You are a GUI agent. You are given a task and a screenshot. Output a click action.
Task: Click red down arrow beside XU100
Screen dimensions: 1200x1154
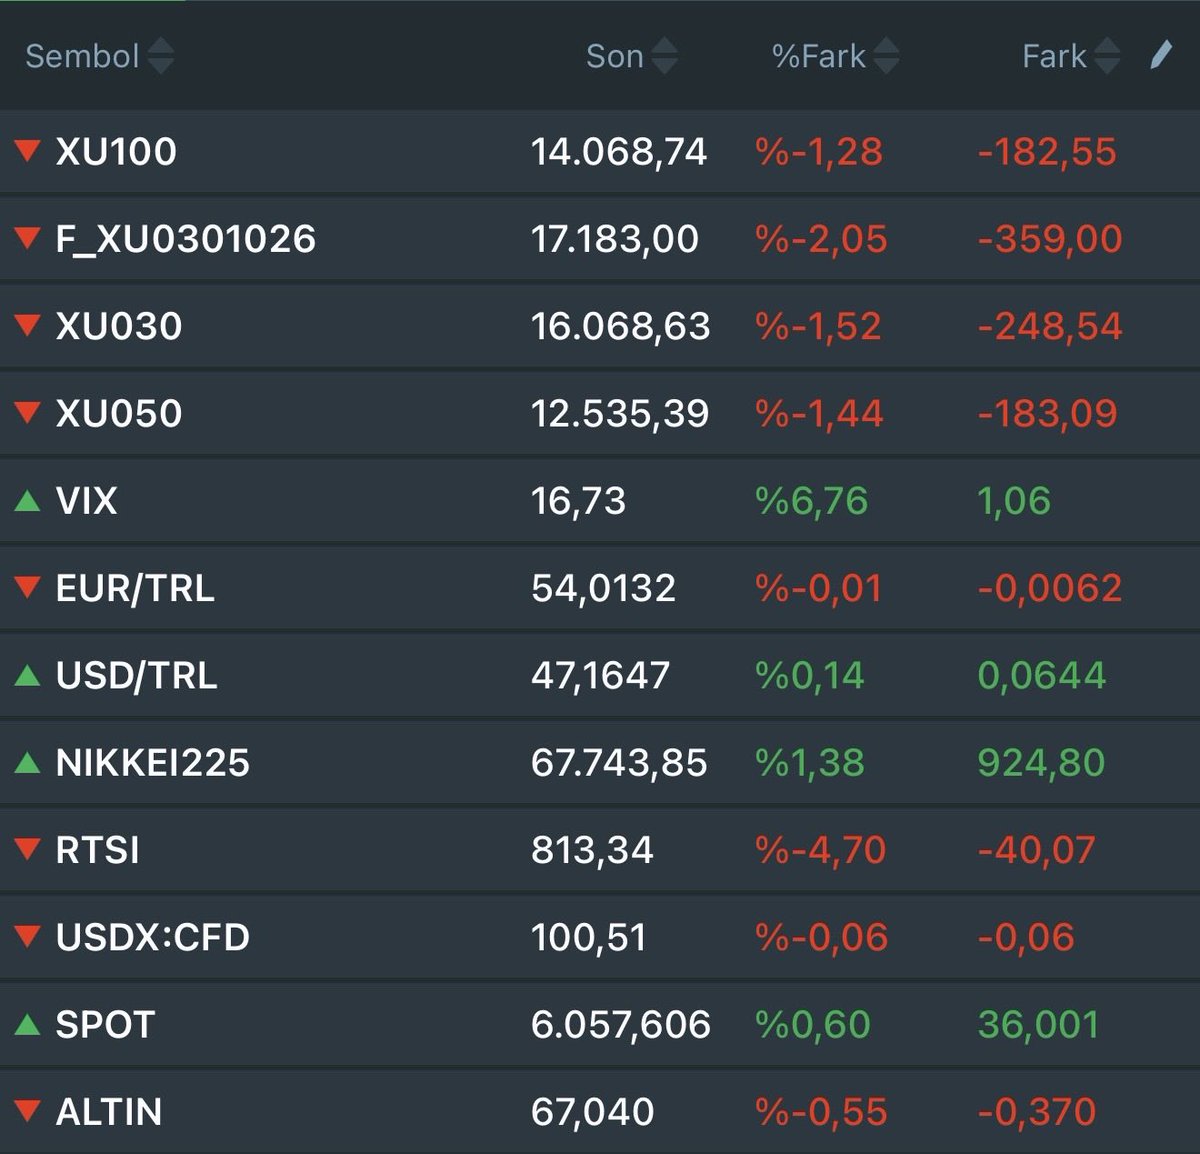point(28,151)
